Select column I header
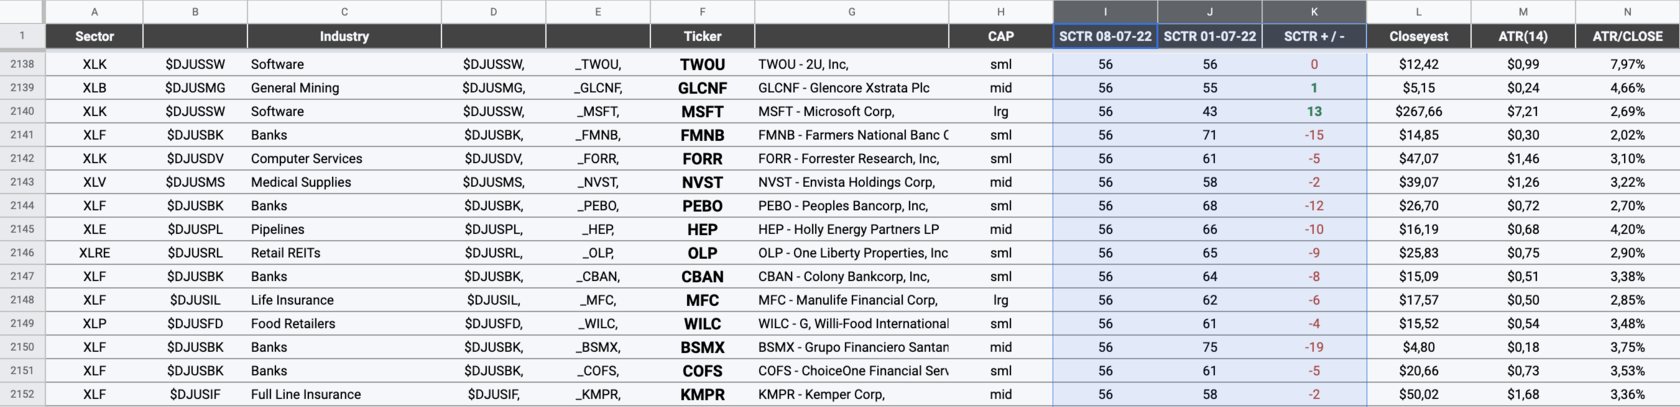Image resolution: width=1680 pixels, height=407 pixels. pos(1105,12)
